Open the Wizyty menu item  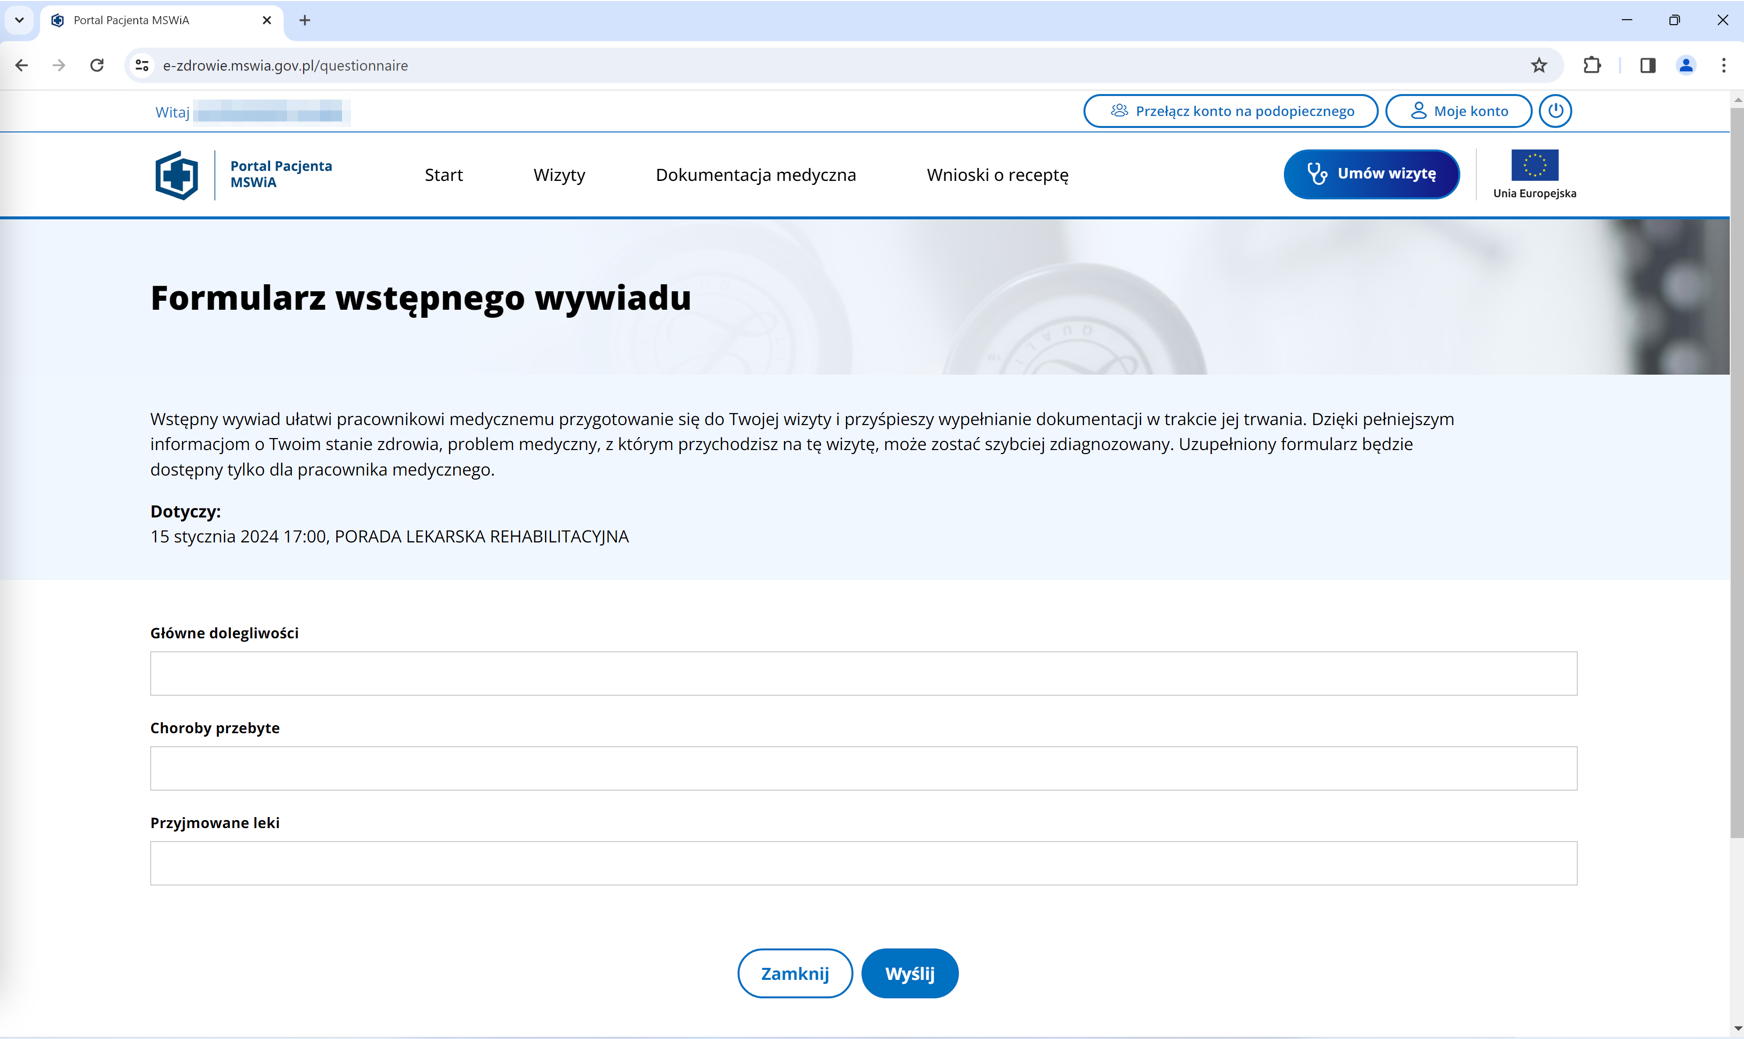[559, 175]
